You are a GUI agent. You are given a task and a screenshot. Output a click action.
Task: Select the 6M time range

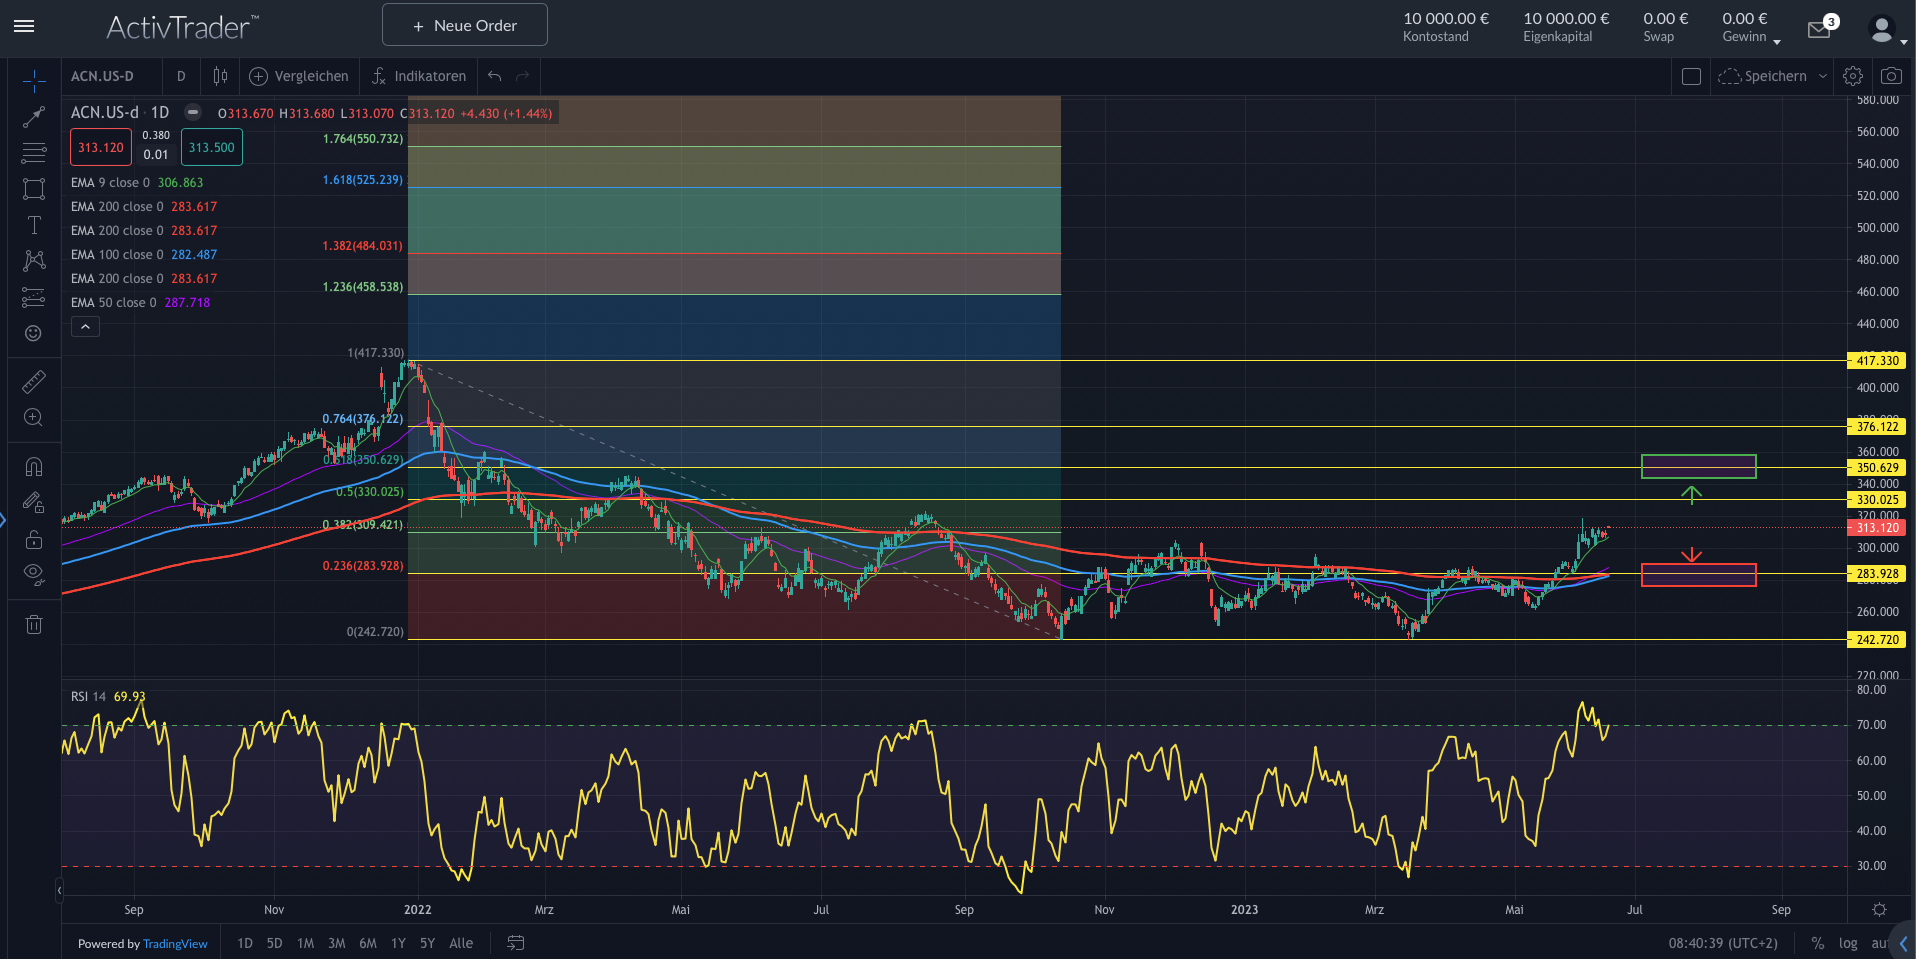(x=368, y=943)
